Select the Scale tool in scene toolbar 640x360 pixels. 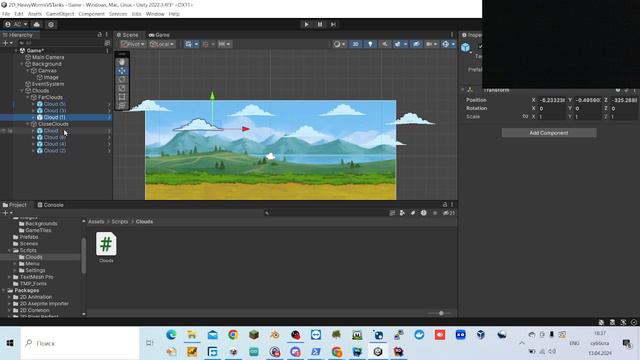(x=122, y=88)
